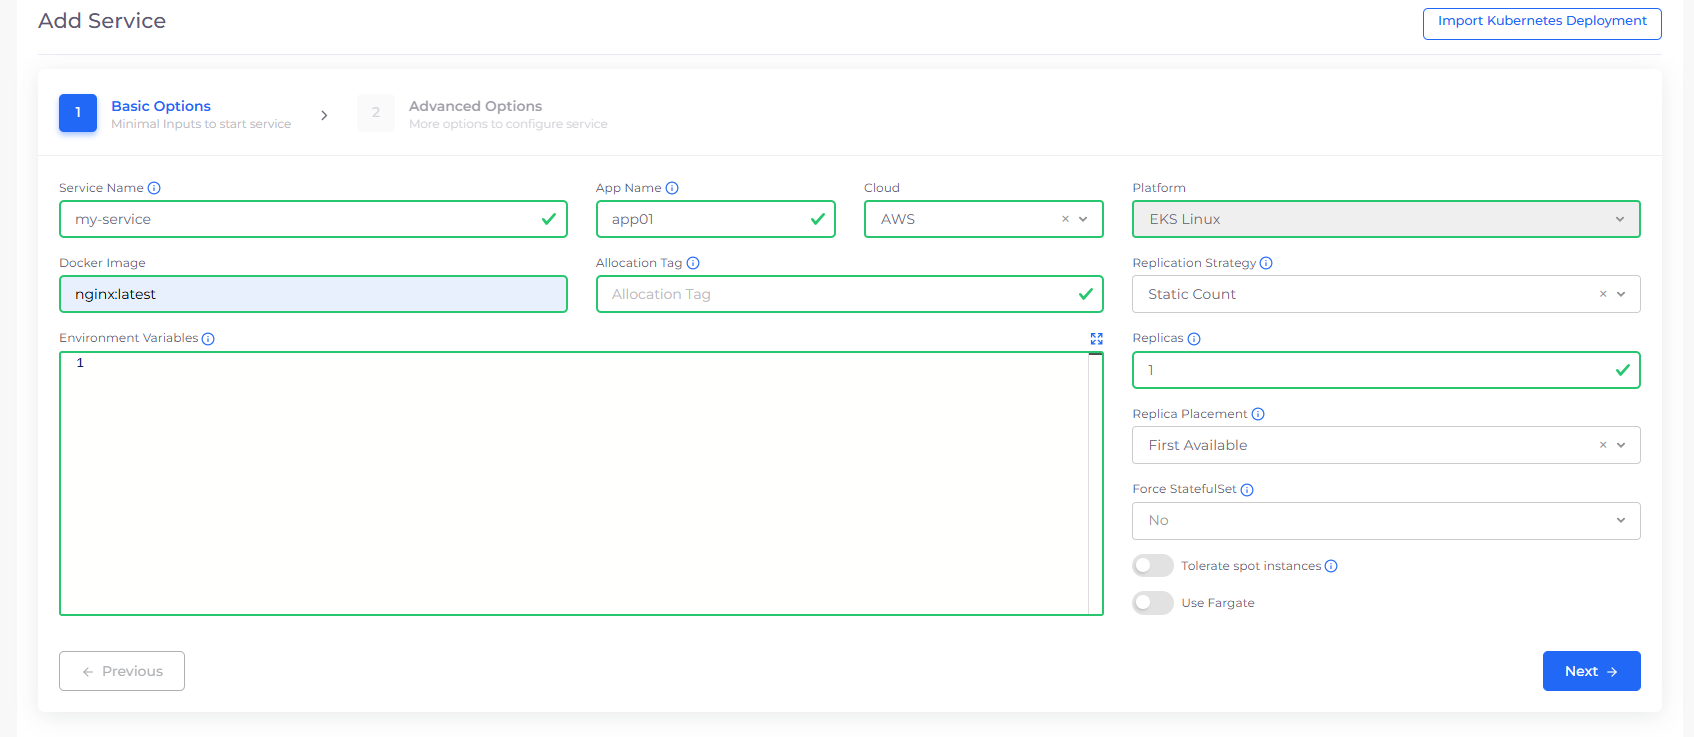Click into the Docker Image field
The width and height of the screenshot is (1694, 737).
[x=313, y=294]
